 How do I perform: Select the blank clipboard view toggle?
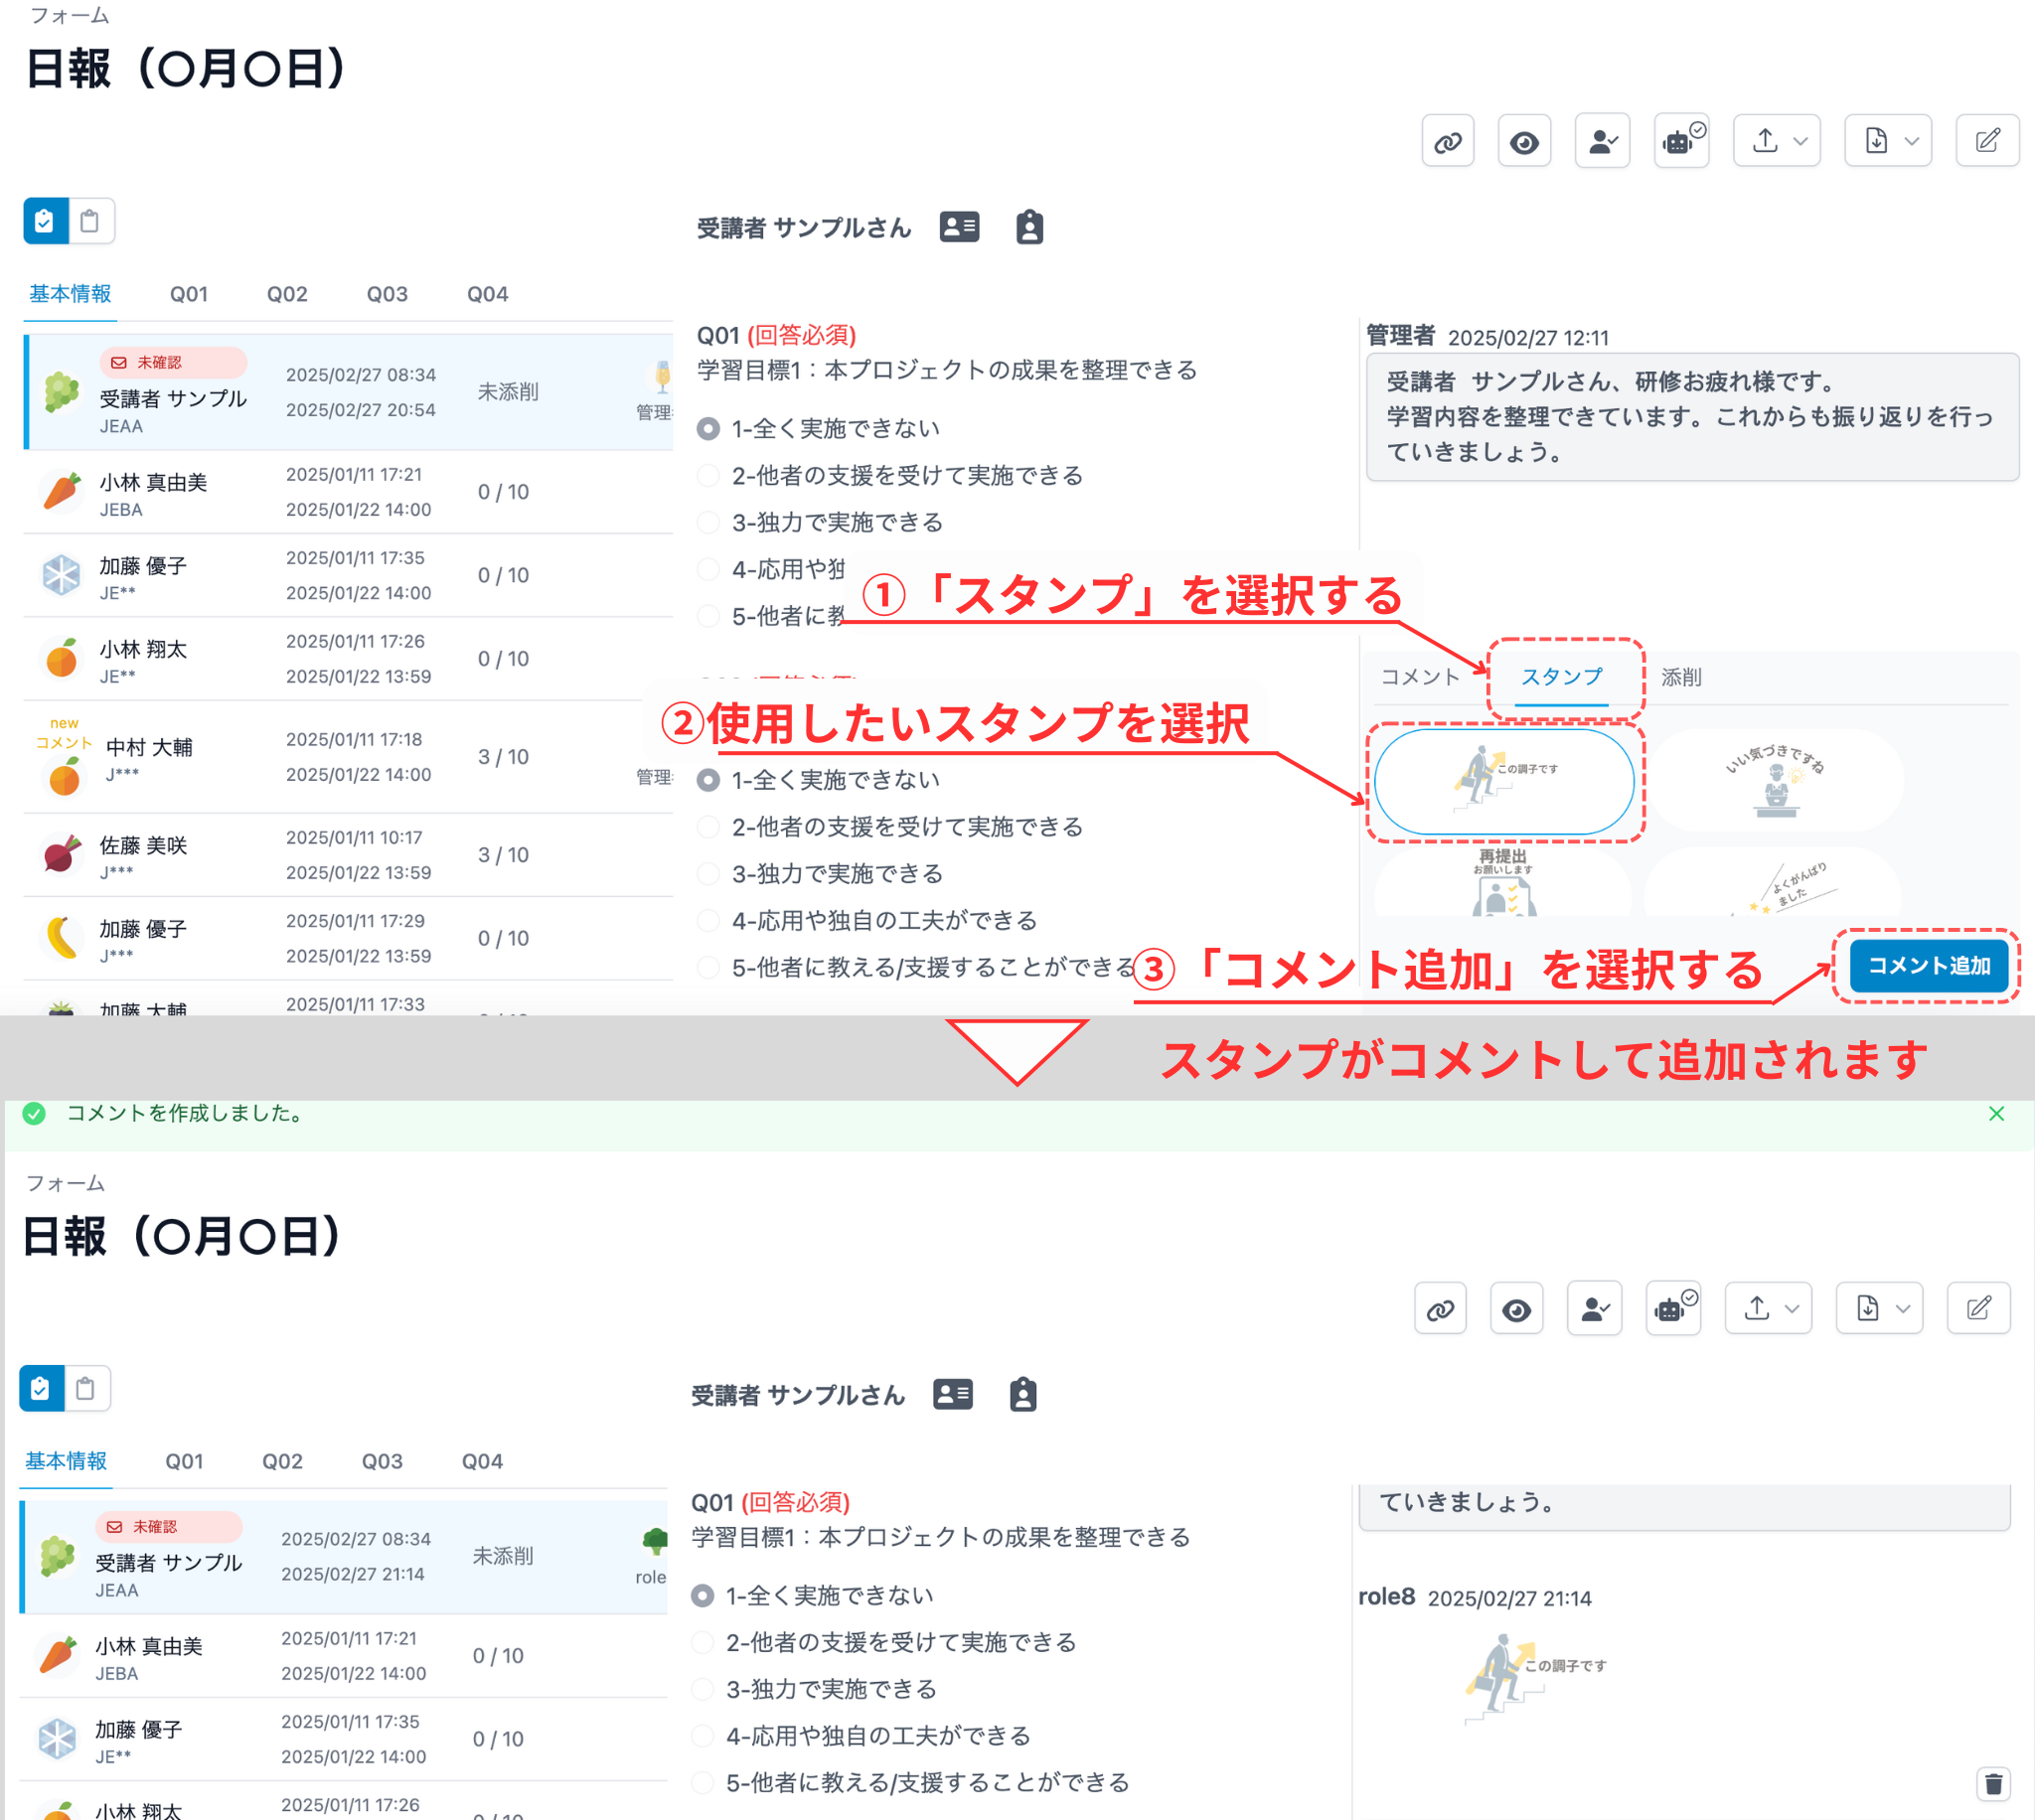90,221
